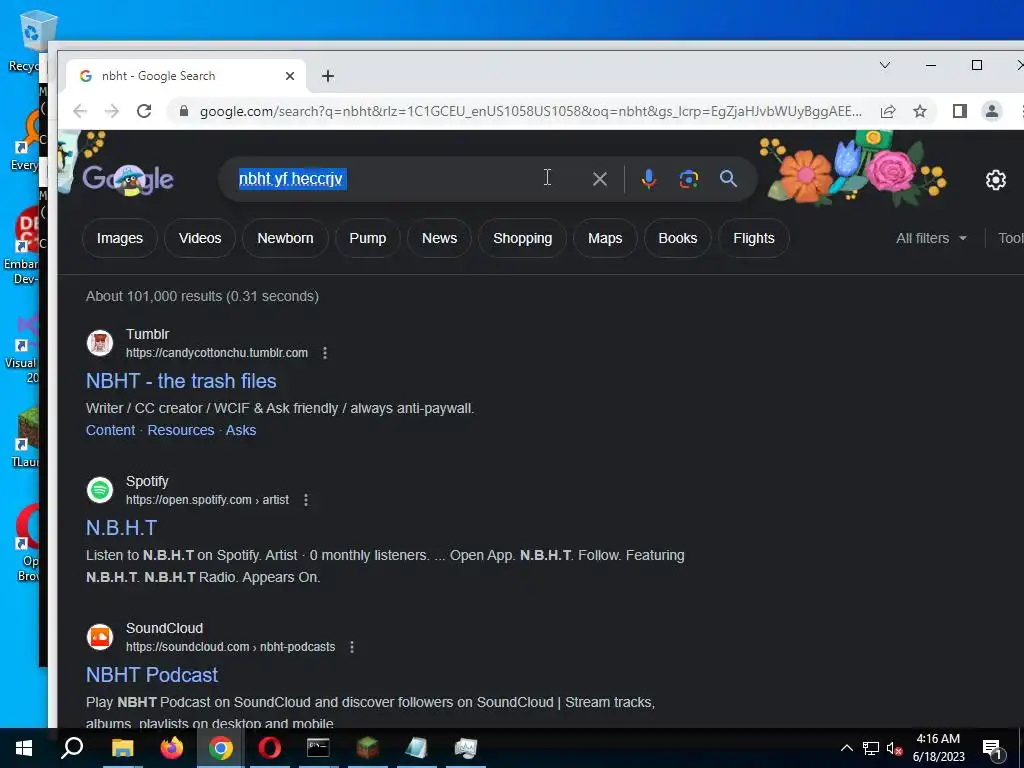
Task: Clear the search box with the X
Action: click(x=600, y=179)
